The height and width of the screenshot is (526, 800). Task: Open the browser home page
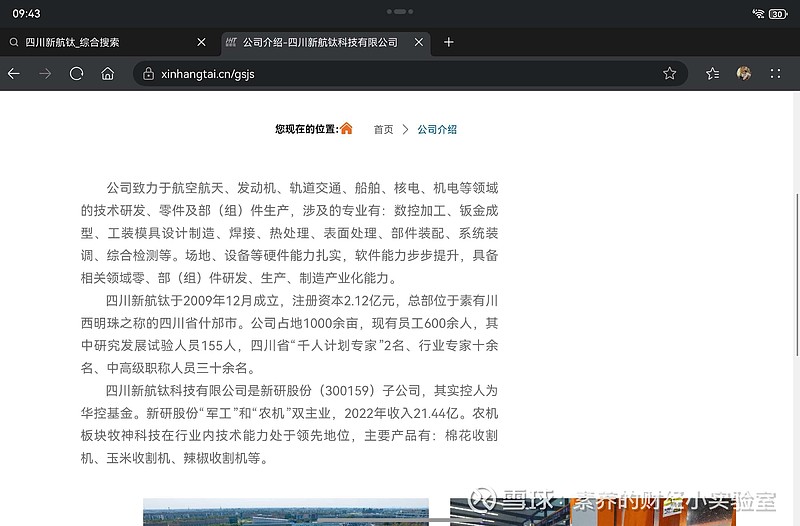click(108, 74)
